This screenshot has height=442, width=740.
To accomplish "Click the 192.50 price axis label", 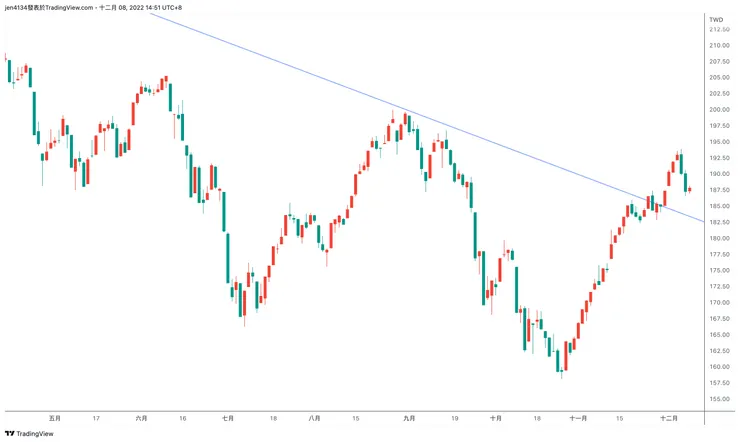I will click(x=719, y=158).
